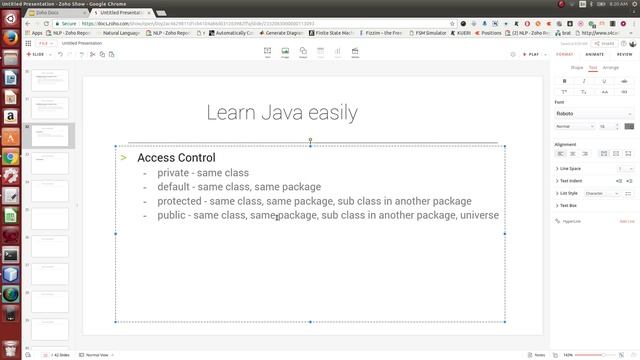Open the Character list style dropdown
640x360 pixels.
click(602, 193)
